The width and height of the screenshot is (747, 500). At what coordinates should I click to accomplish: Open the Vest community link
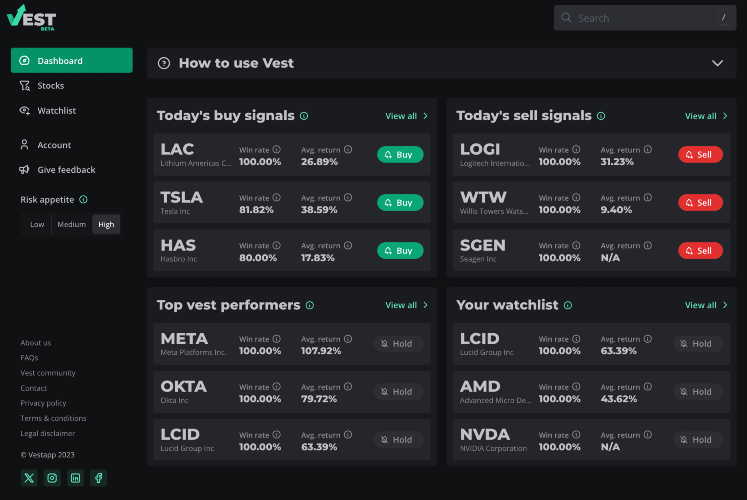click(48, 373)
